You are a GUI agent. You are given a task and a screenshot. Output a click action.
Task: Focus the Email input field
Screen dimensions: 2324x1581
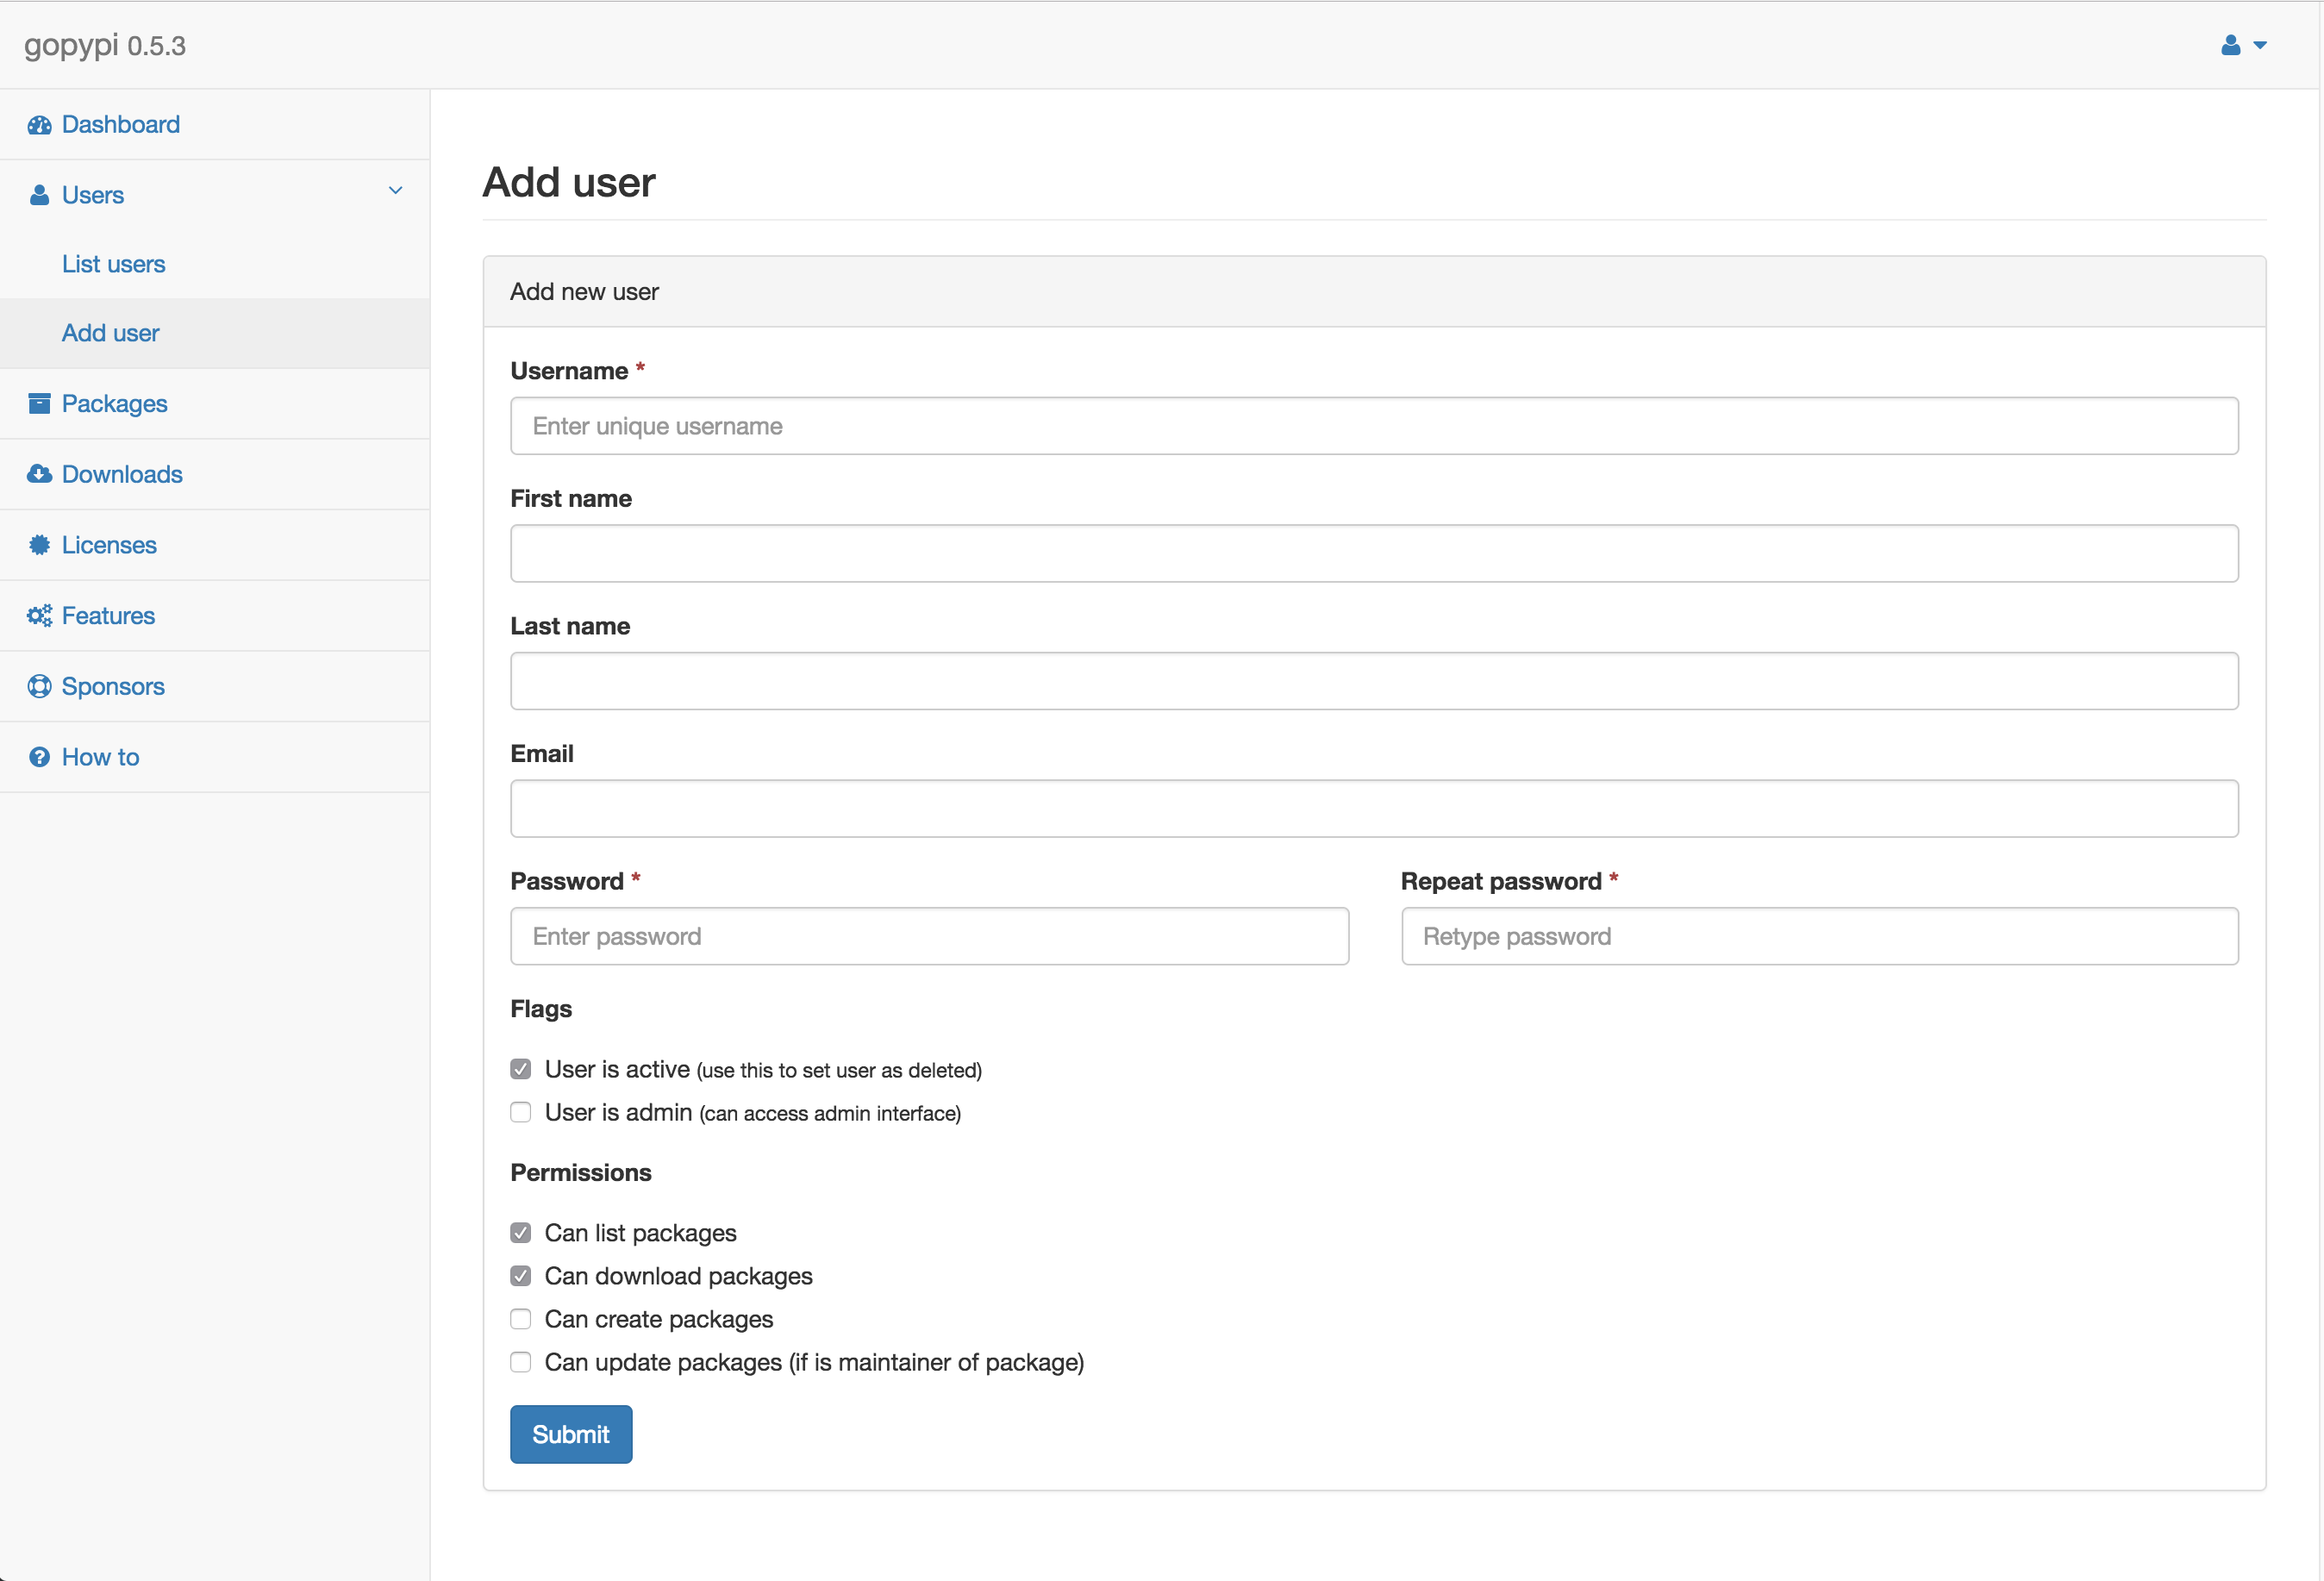[x=1374, y=808]
